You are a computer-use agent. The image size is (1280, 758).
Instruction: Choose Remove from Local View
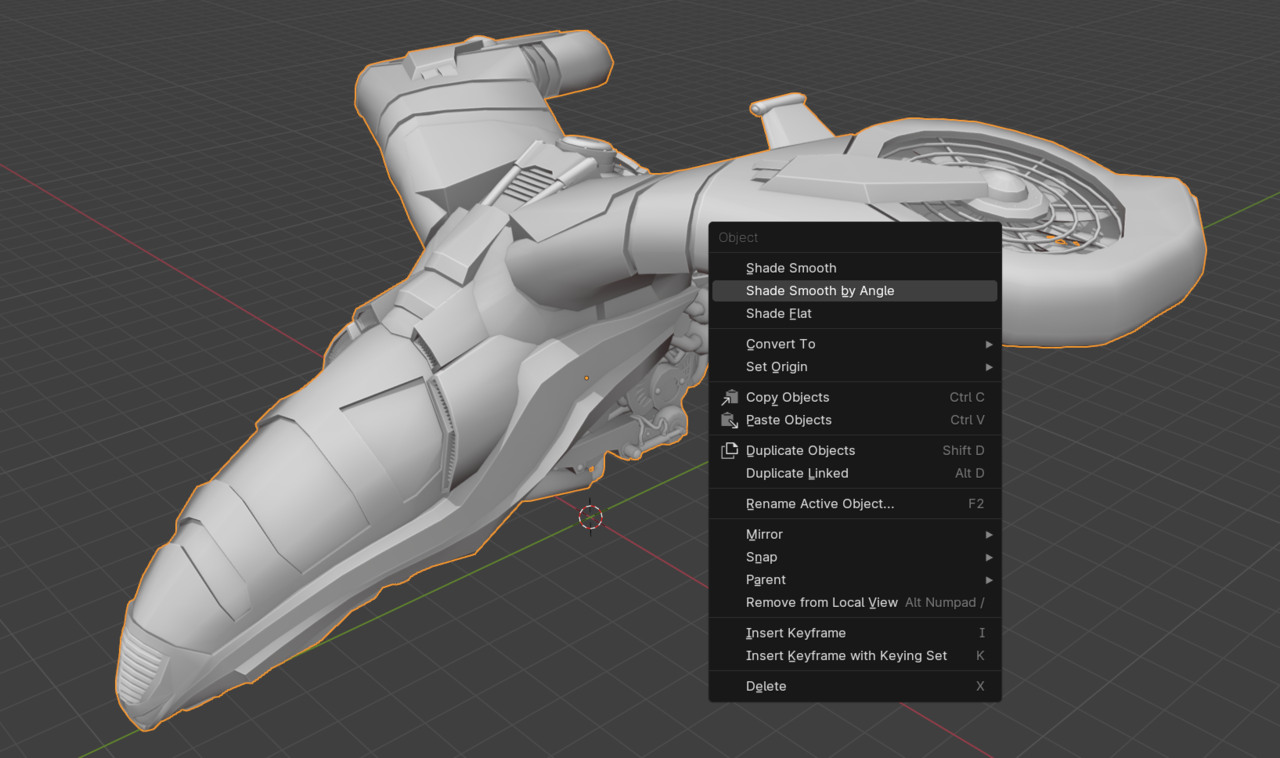tap(854, 603)
